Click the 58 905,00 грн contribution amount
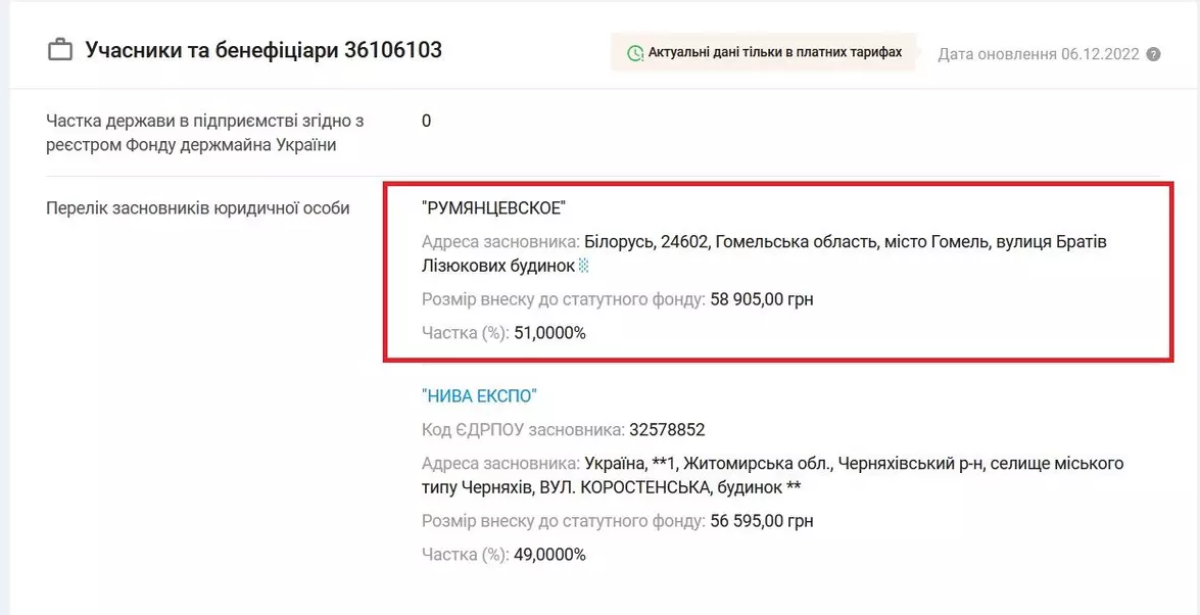The width and height of the screenshot is (1200, 615). [761, 299]
